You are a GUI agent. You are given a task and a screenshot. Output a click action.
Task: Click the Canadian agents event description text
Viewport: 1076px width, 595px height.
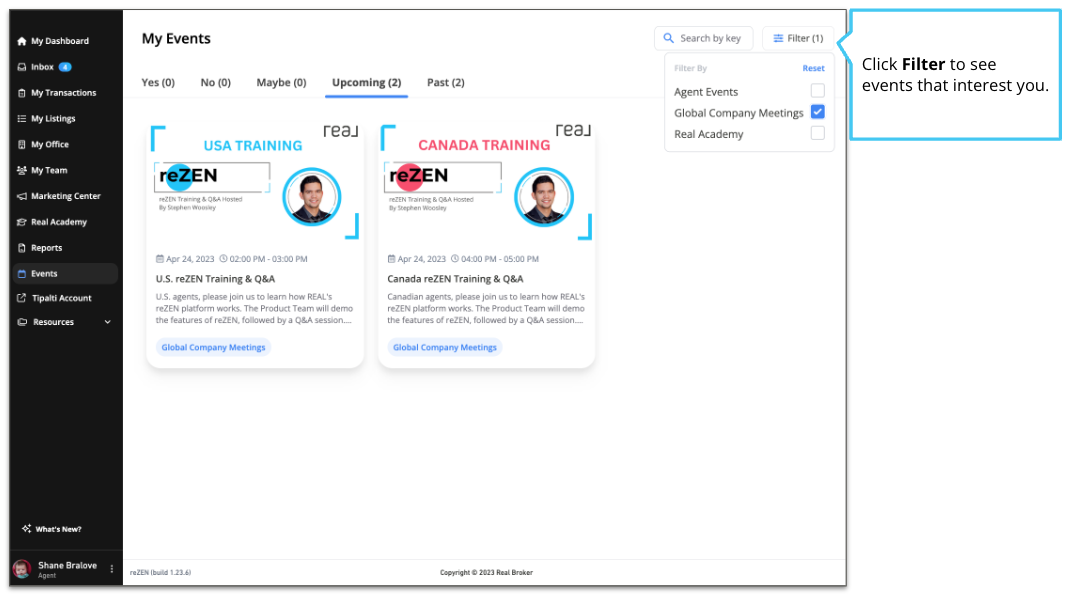(486, 309)
